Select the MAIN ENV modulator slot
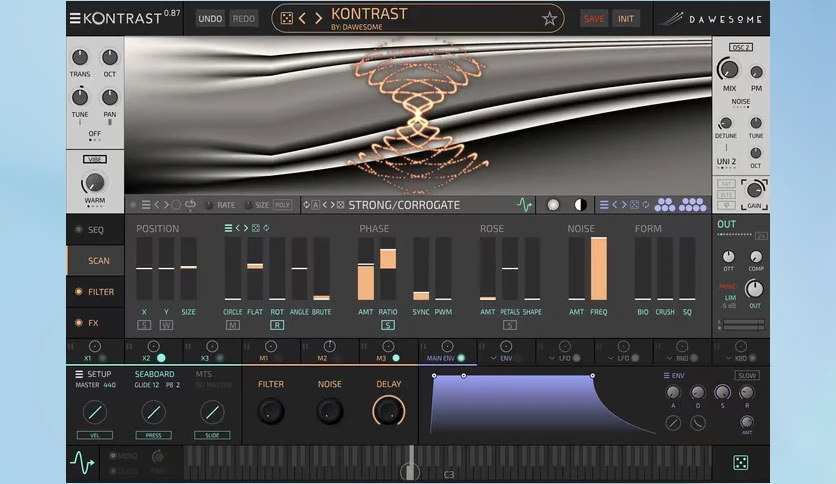The image size is (836, 484). (x=447, y=352)
